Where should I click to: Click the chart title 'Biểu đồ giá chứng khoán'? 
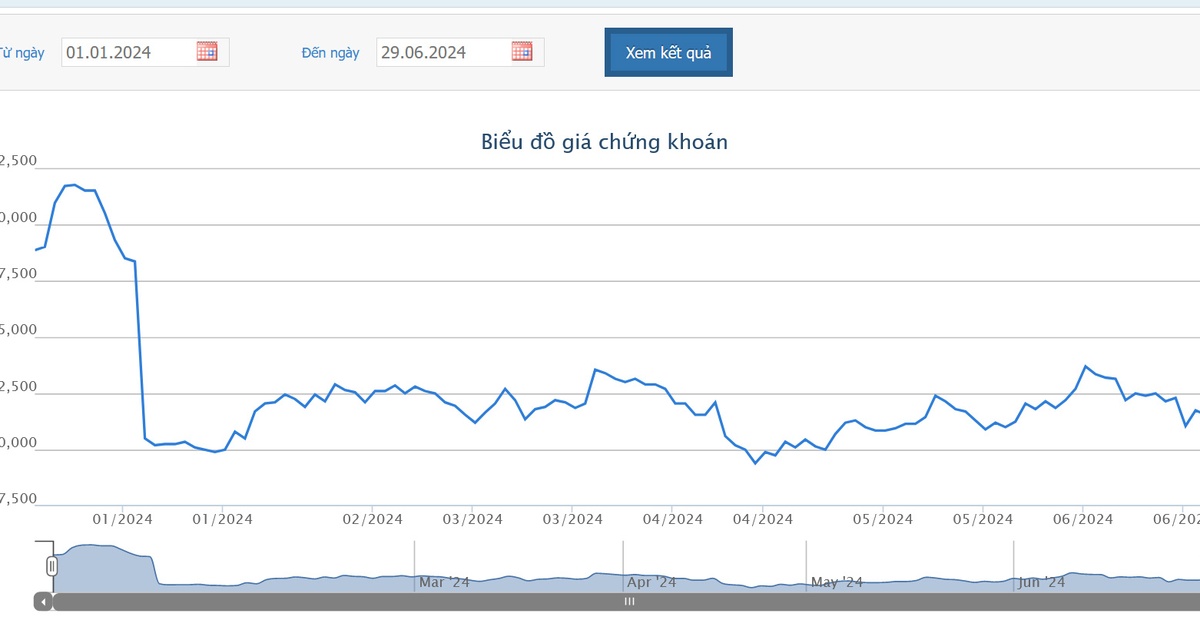coord(604,142)
